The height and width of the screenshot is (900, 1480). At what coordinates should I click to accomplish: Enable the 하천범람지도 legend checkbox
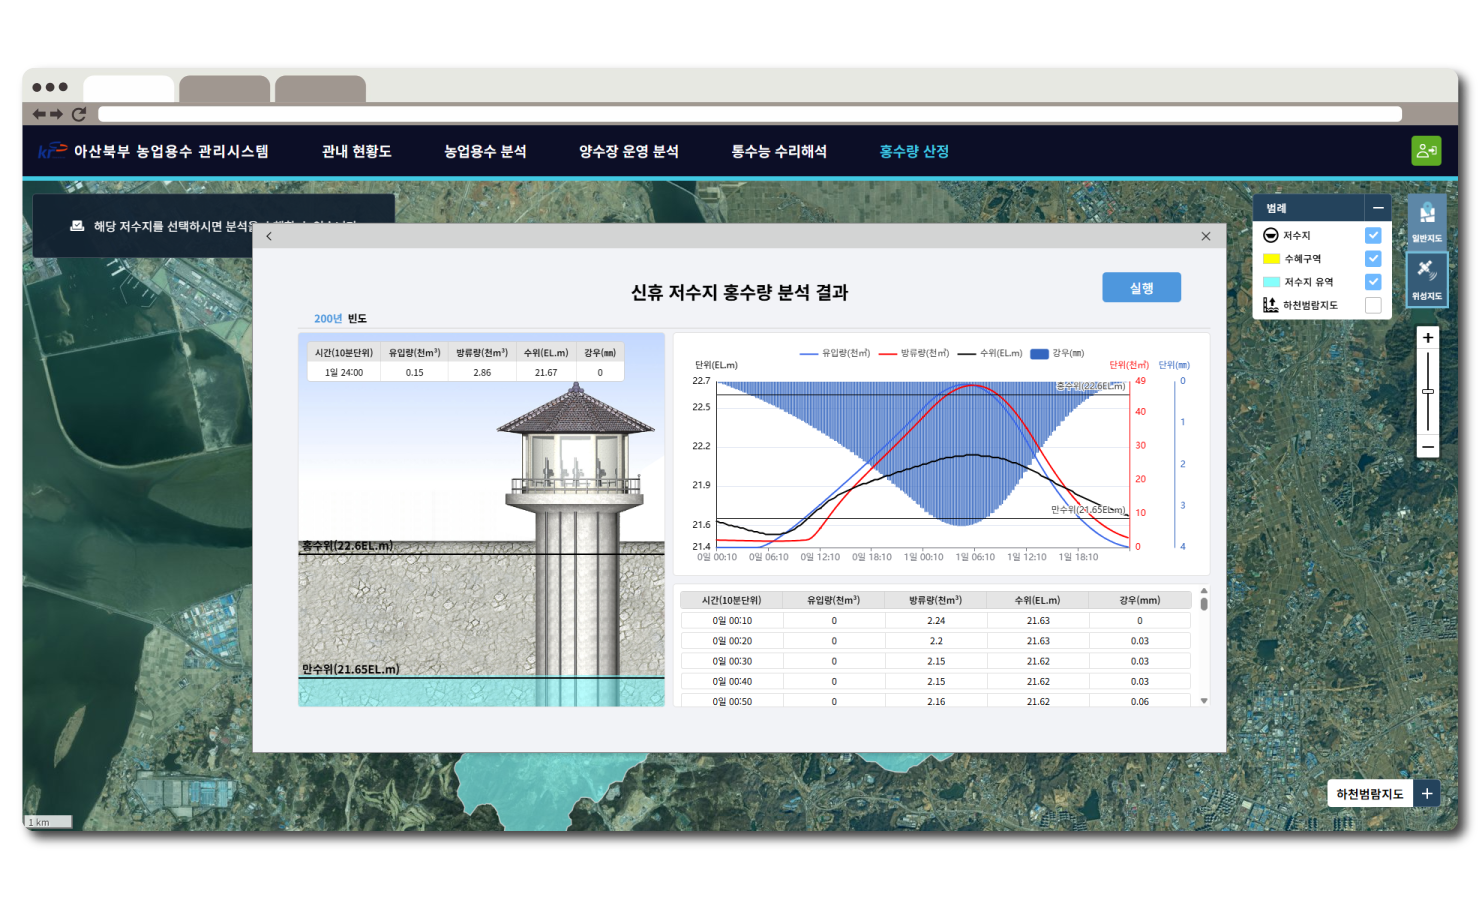click(x=1373, y=305)
